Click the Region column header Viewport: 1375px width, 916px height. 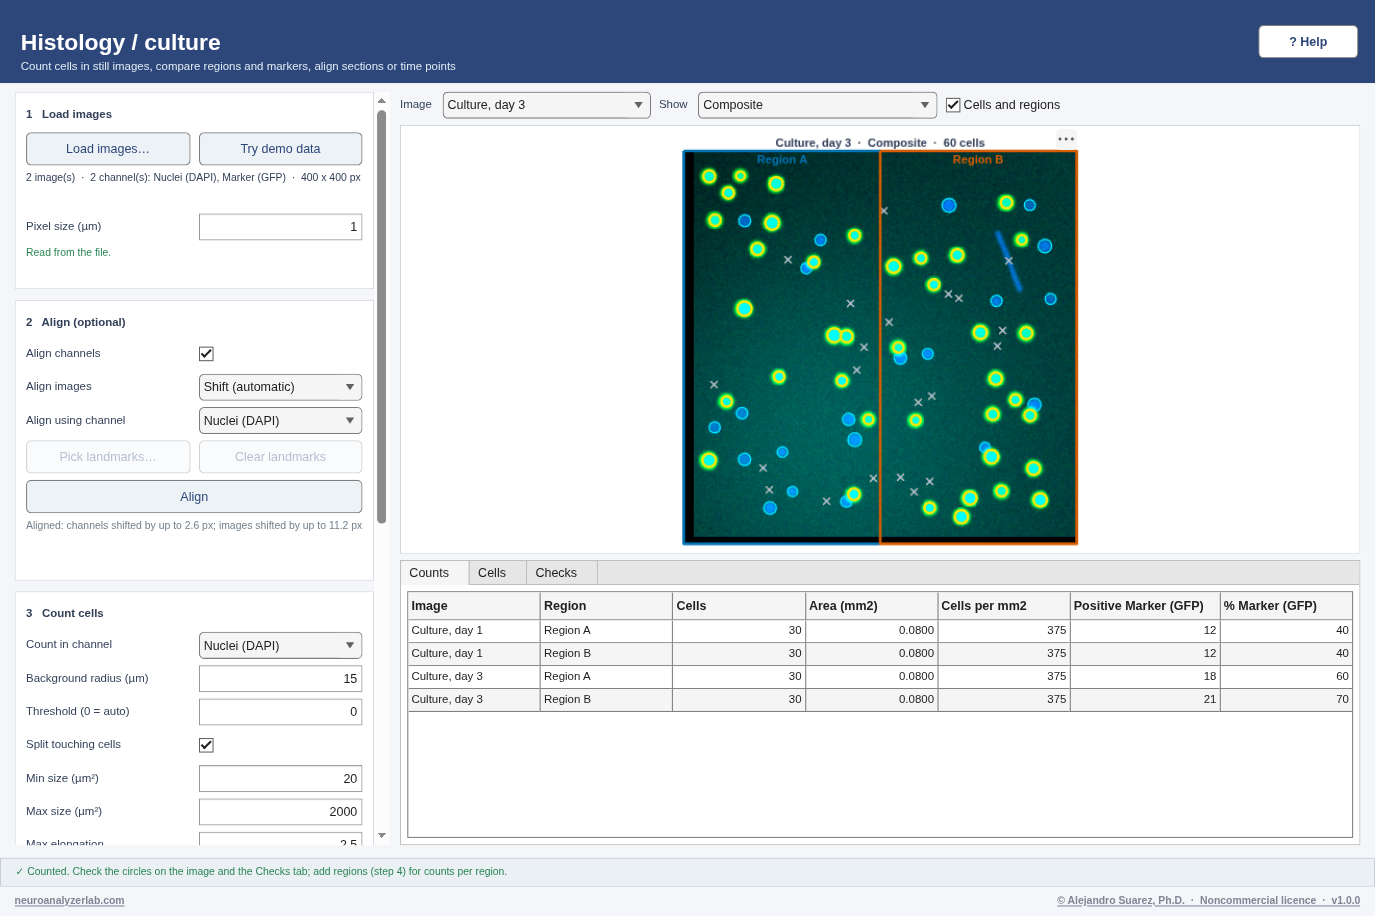[x=606, y=606]
